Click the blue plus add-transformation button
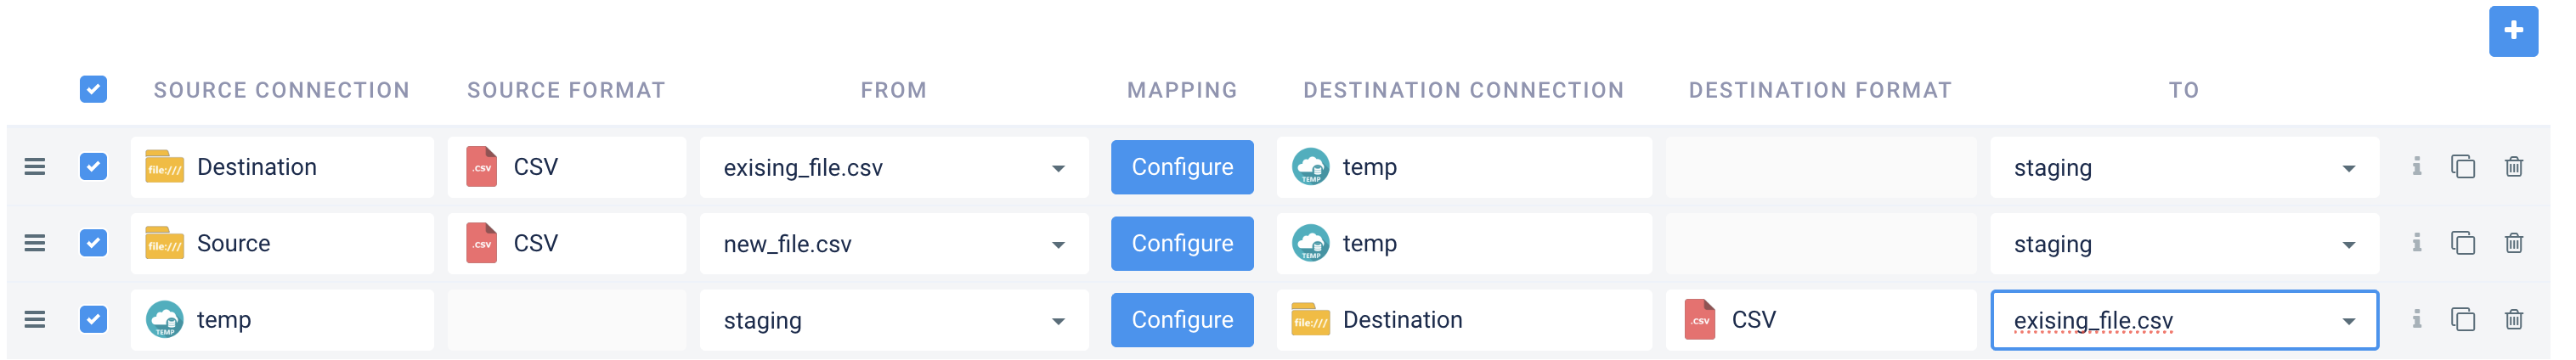 2512,31
